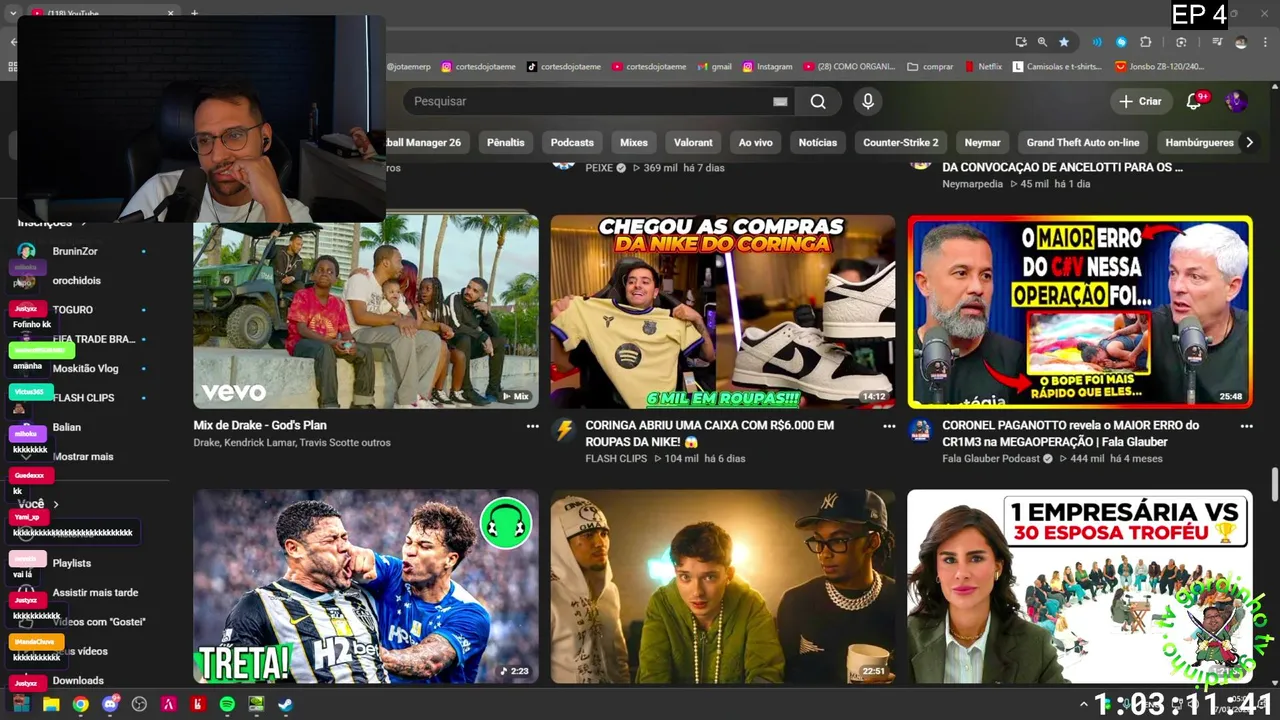The image size is (1280, 720).
Task: Open the Chrome profile avatar
Action: tap(1241, 42)
